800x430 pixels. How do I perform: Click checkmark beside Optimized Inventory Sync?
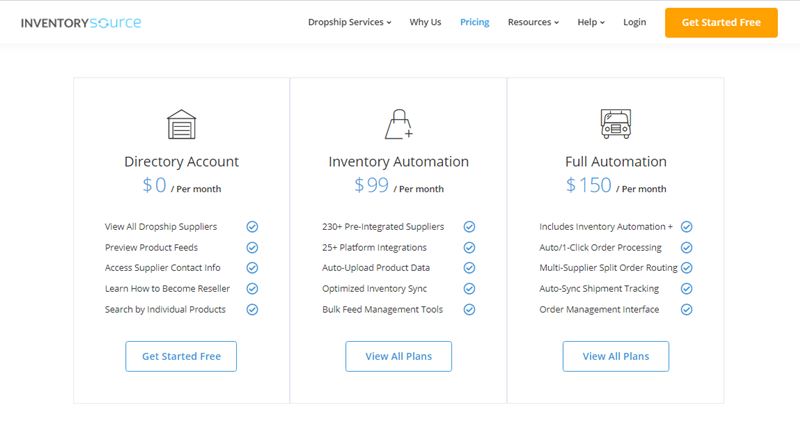[469, 289]
